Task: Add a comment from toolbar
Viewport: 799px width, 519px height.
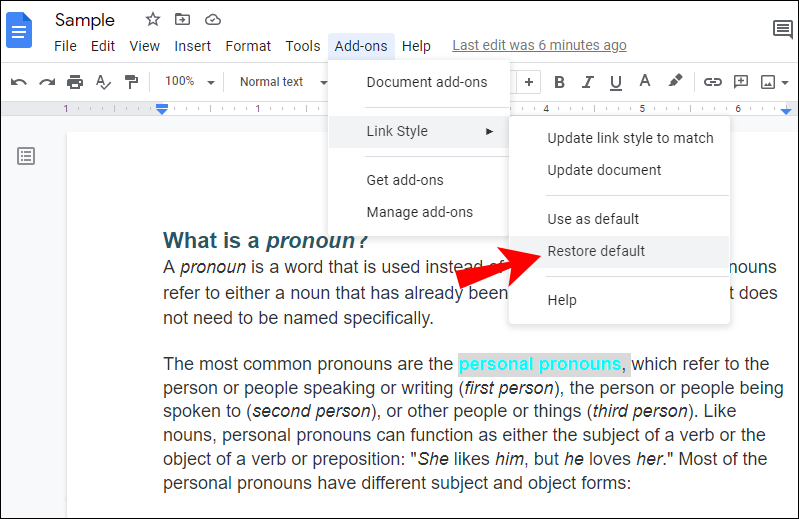Action: pos(740,81)
